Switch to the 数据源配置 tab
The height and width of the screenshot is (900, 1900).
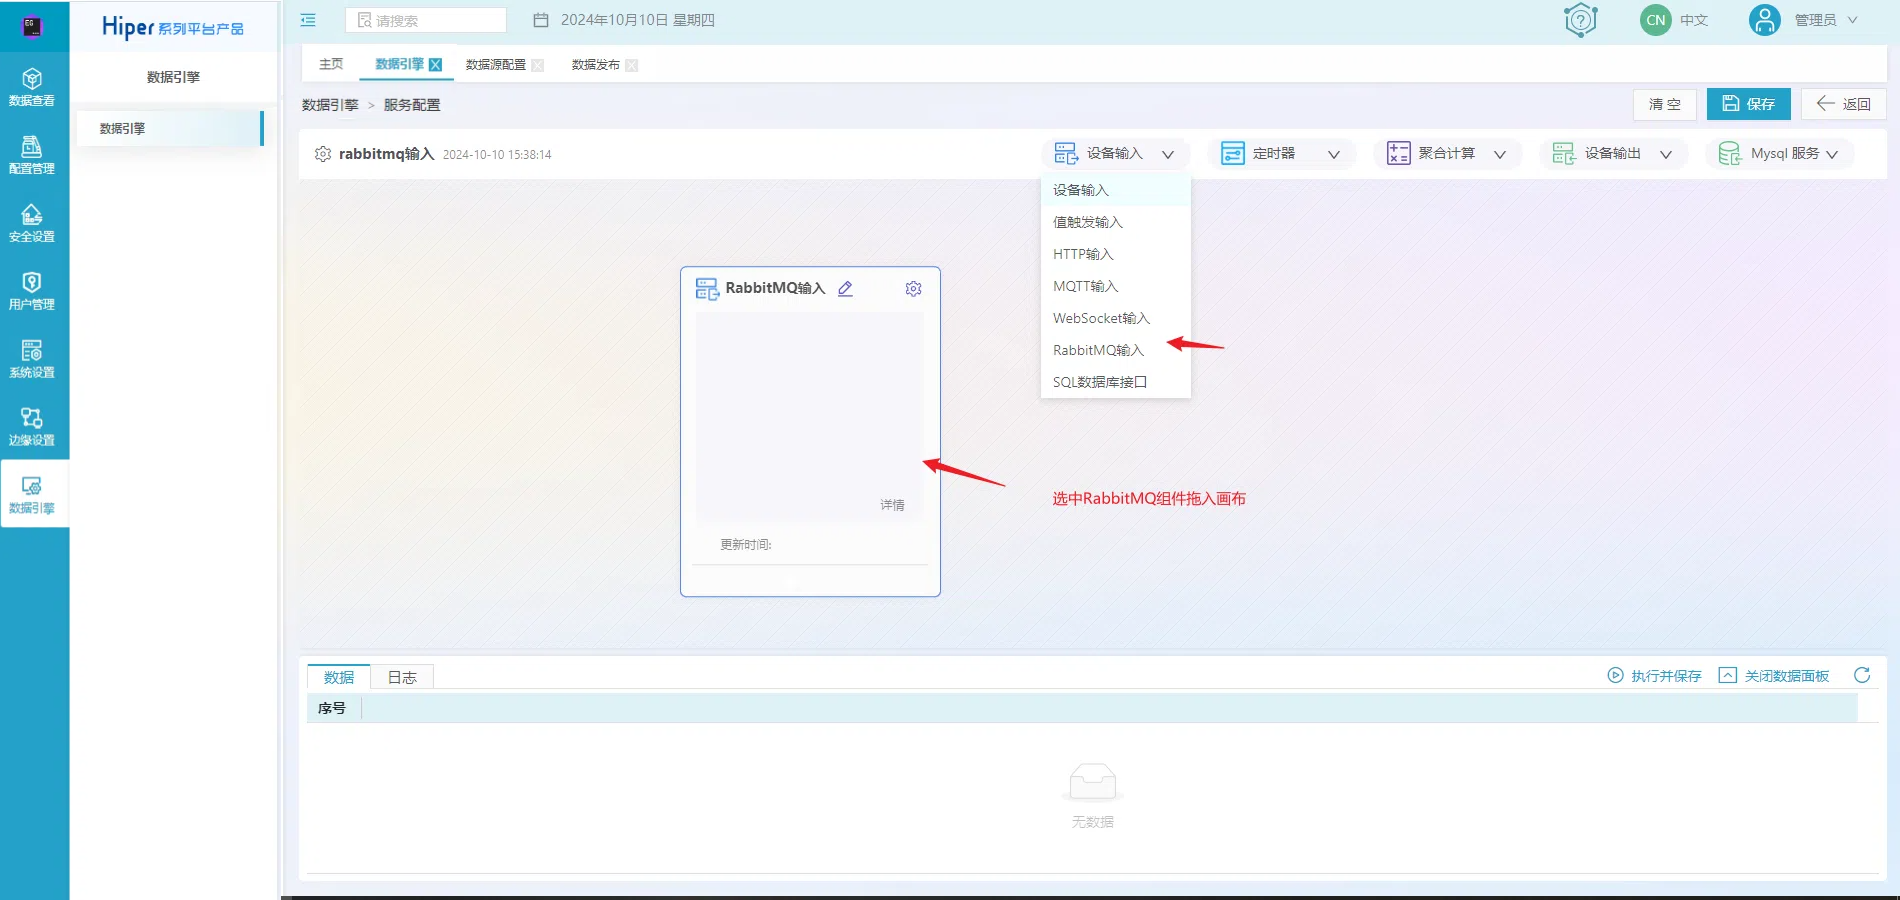click(496, 65)
